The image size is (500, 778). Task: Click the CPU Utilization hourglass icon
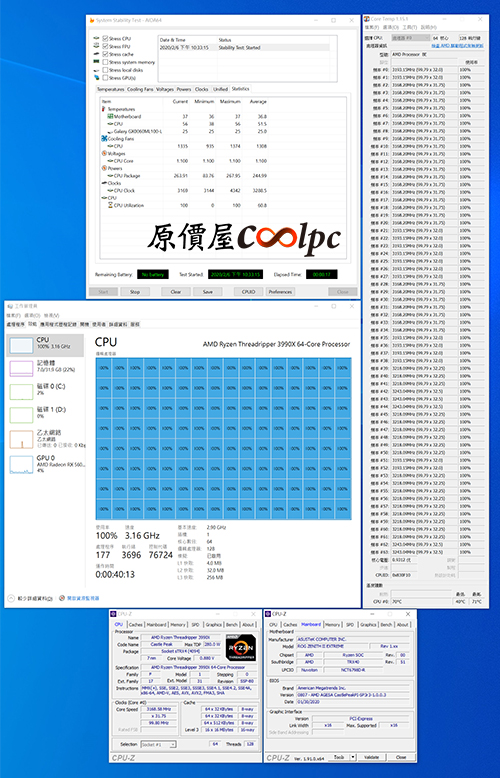click(x=111, y=205)
